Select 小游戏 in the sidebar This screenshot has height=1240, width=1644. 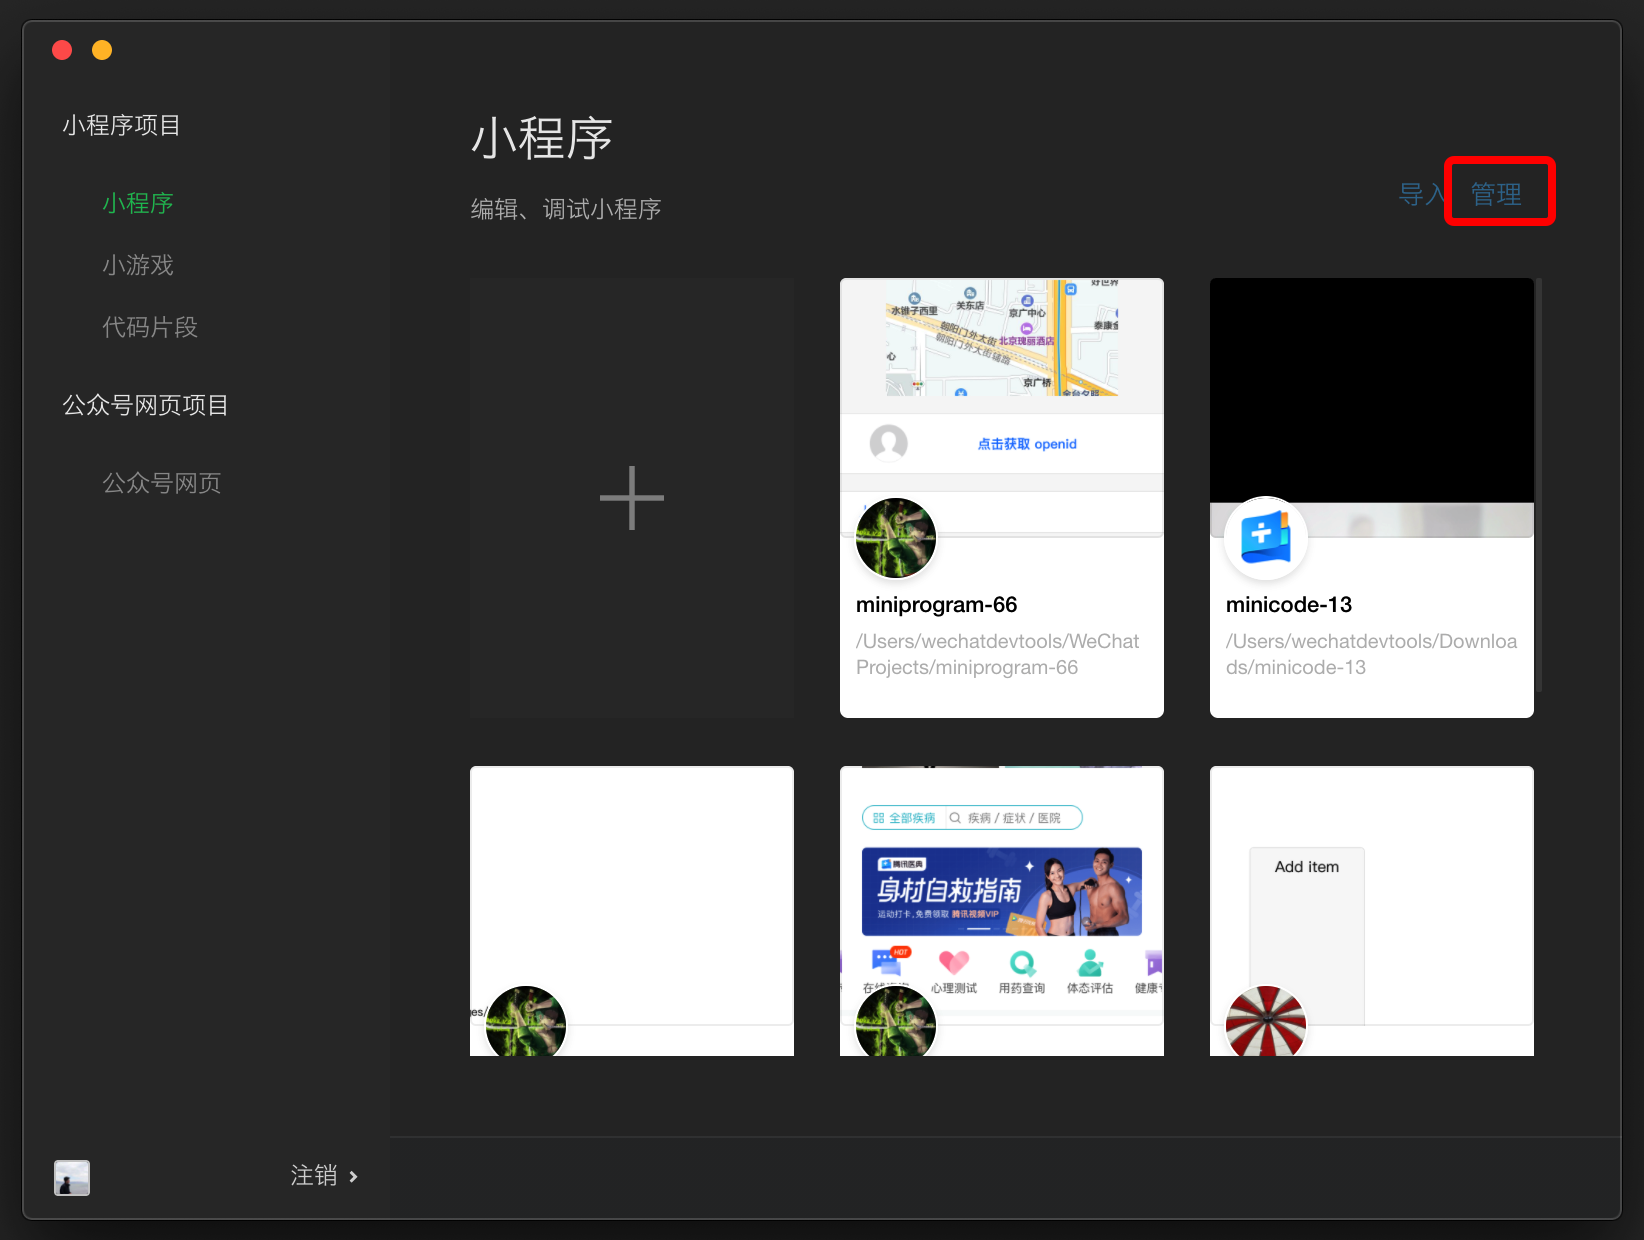point(138,265)
